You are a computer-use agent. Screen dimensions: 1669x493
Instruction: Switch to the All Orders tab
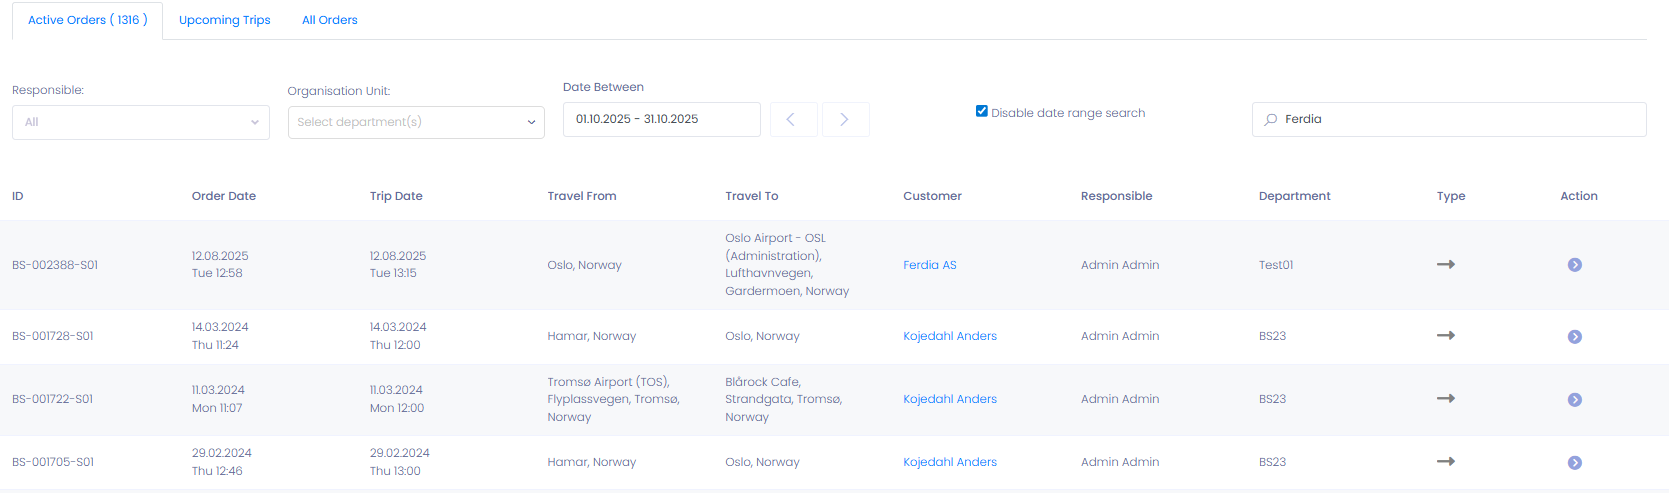click(x=329, y=20)
